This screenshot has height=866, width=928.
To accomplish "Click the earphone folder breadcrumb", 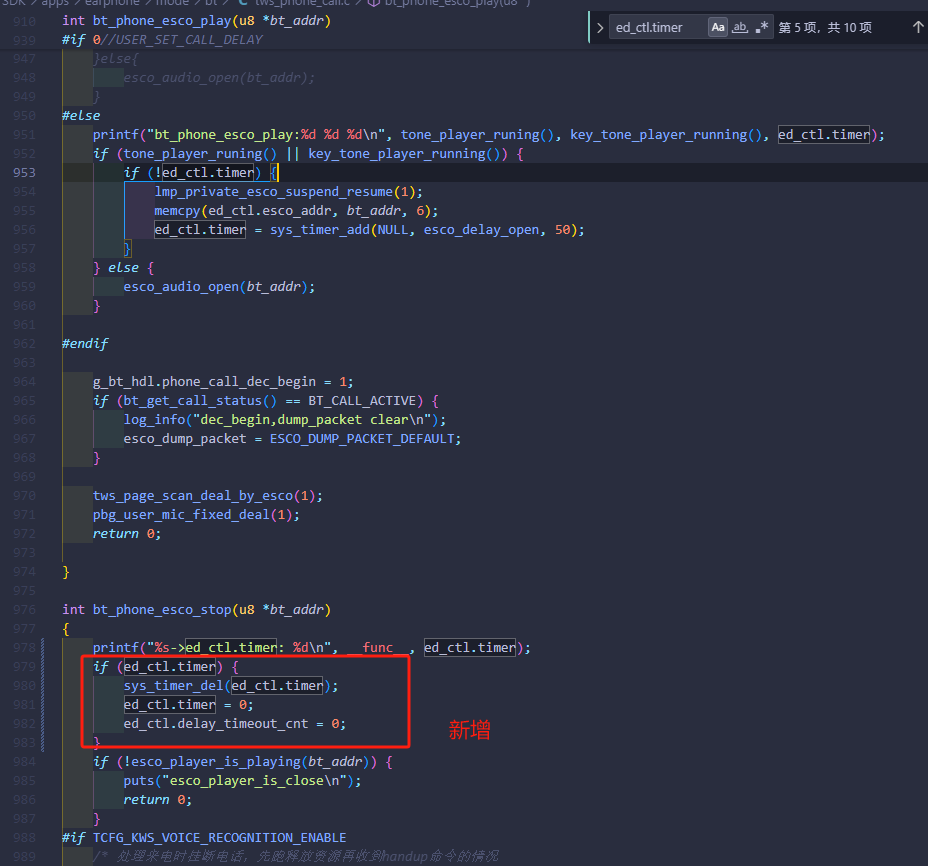I will pyautogui.click(x=112, y=3).
